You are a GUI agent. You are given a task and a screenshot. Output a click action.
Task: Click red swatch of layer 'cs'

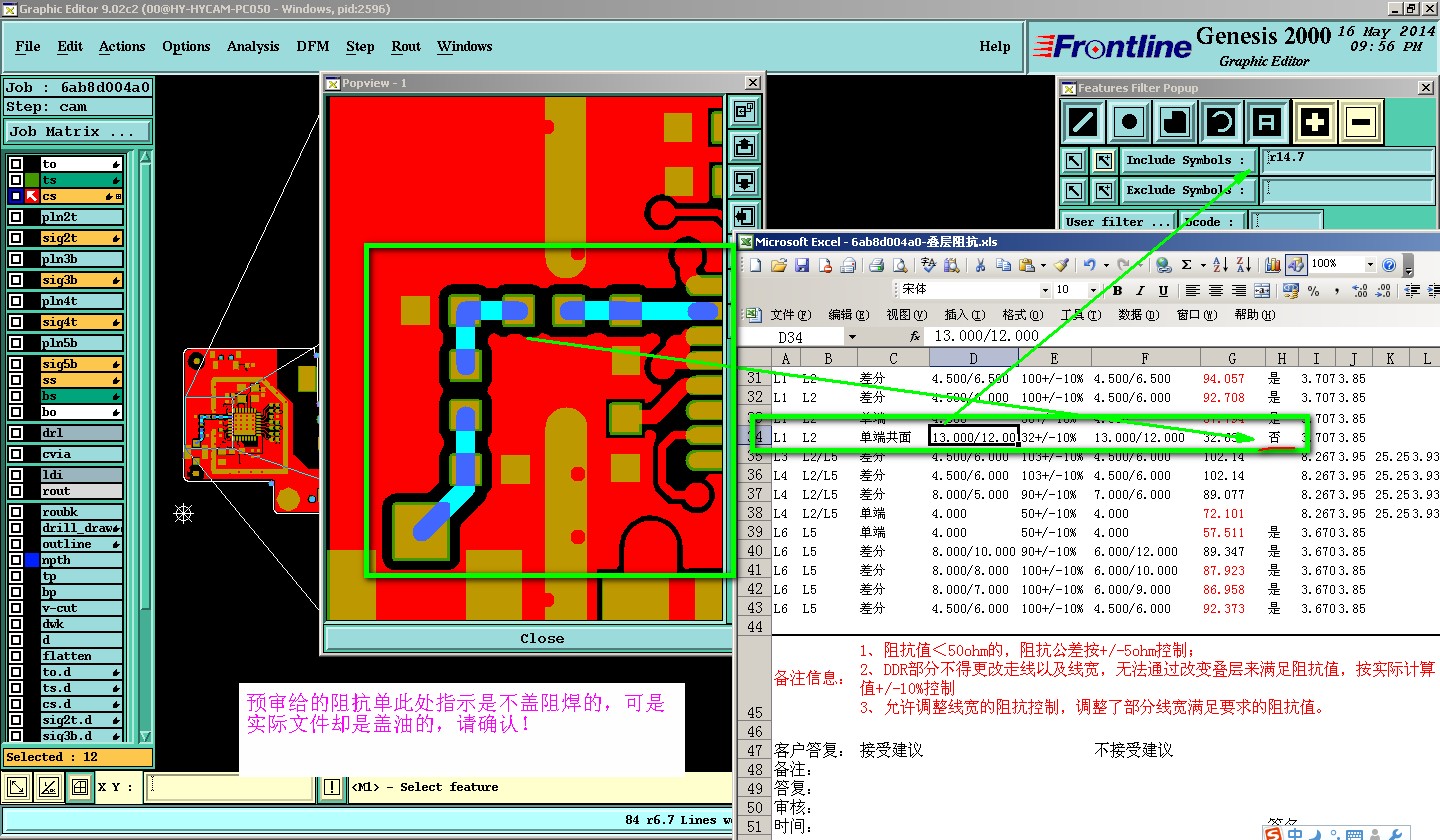tap(32, 196)
